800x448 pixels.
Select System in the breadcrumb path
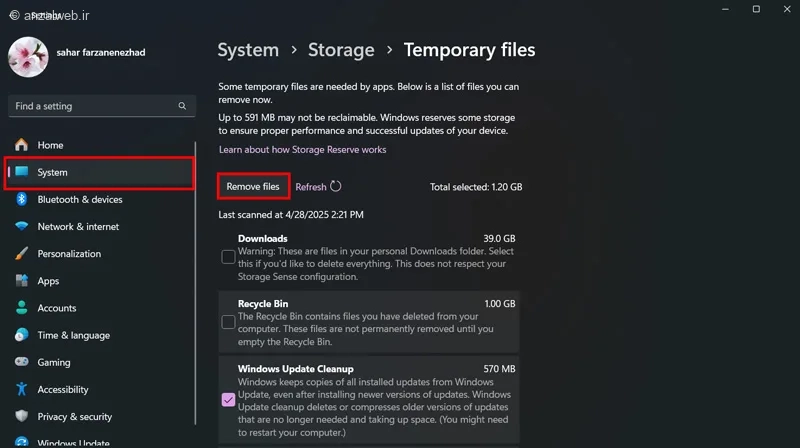click(248, 49)
